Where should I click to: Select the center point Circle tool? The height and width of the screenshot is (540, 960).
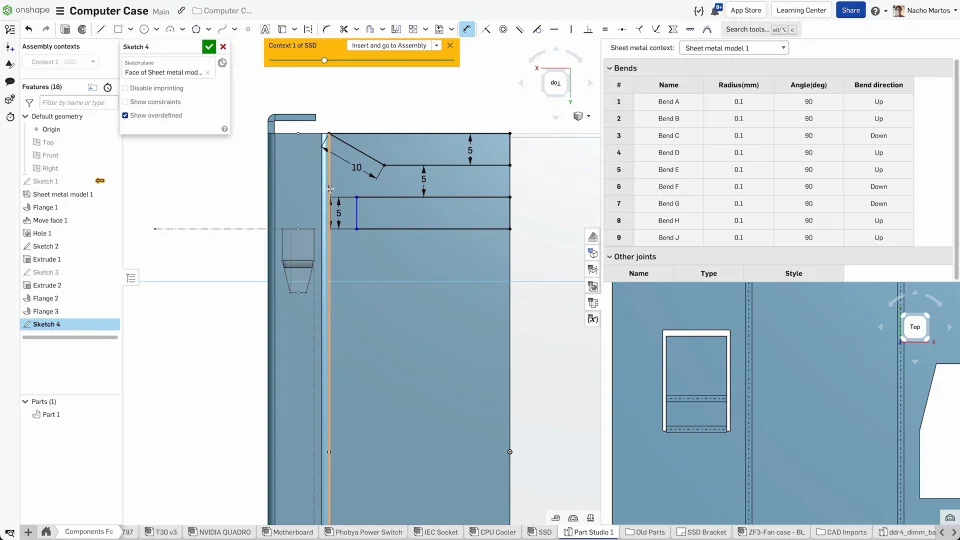click(x=144, y=29)
